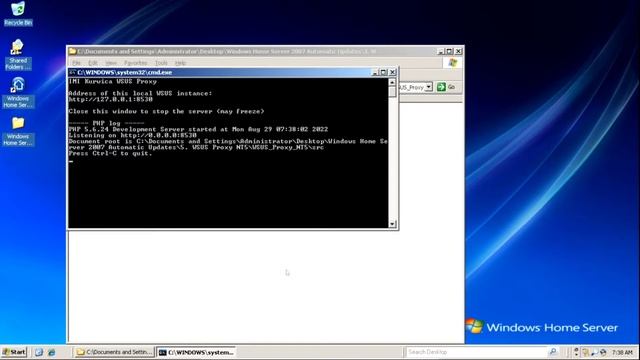Click the 'Press Ctrl-C to quit.' line
The width and height of the screenshot is (640, 360).
pos(110,153)
